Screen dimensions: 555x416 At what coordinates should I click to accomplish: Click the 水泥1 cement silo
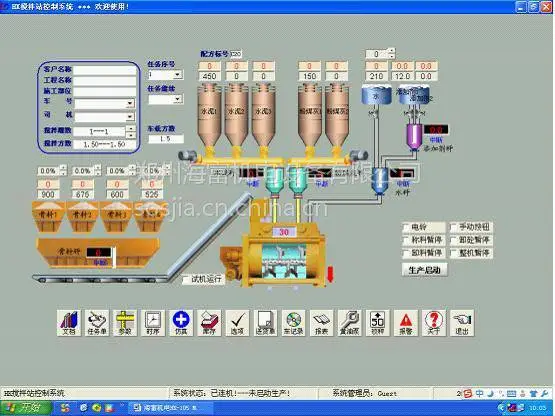tap(209, 115)
